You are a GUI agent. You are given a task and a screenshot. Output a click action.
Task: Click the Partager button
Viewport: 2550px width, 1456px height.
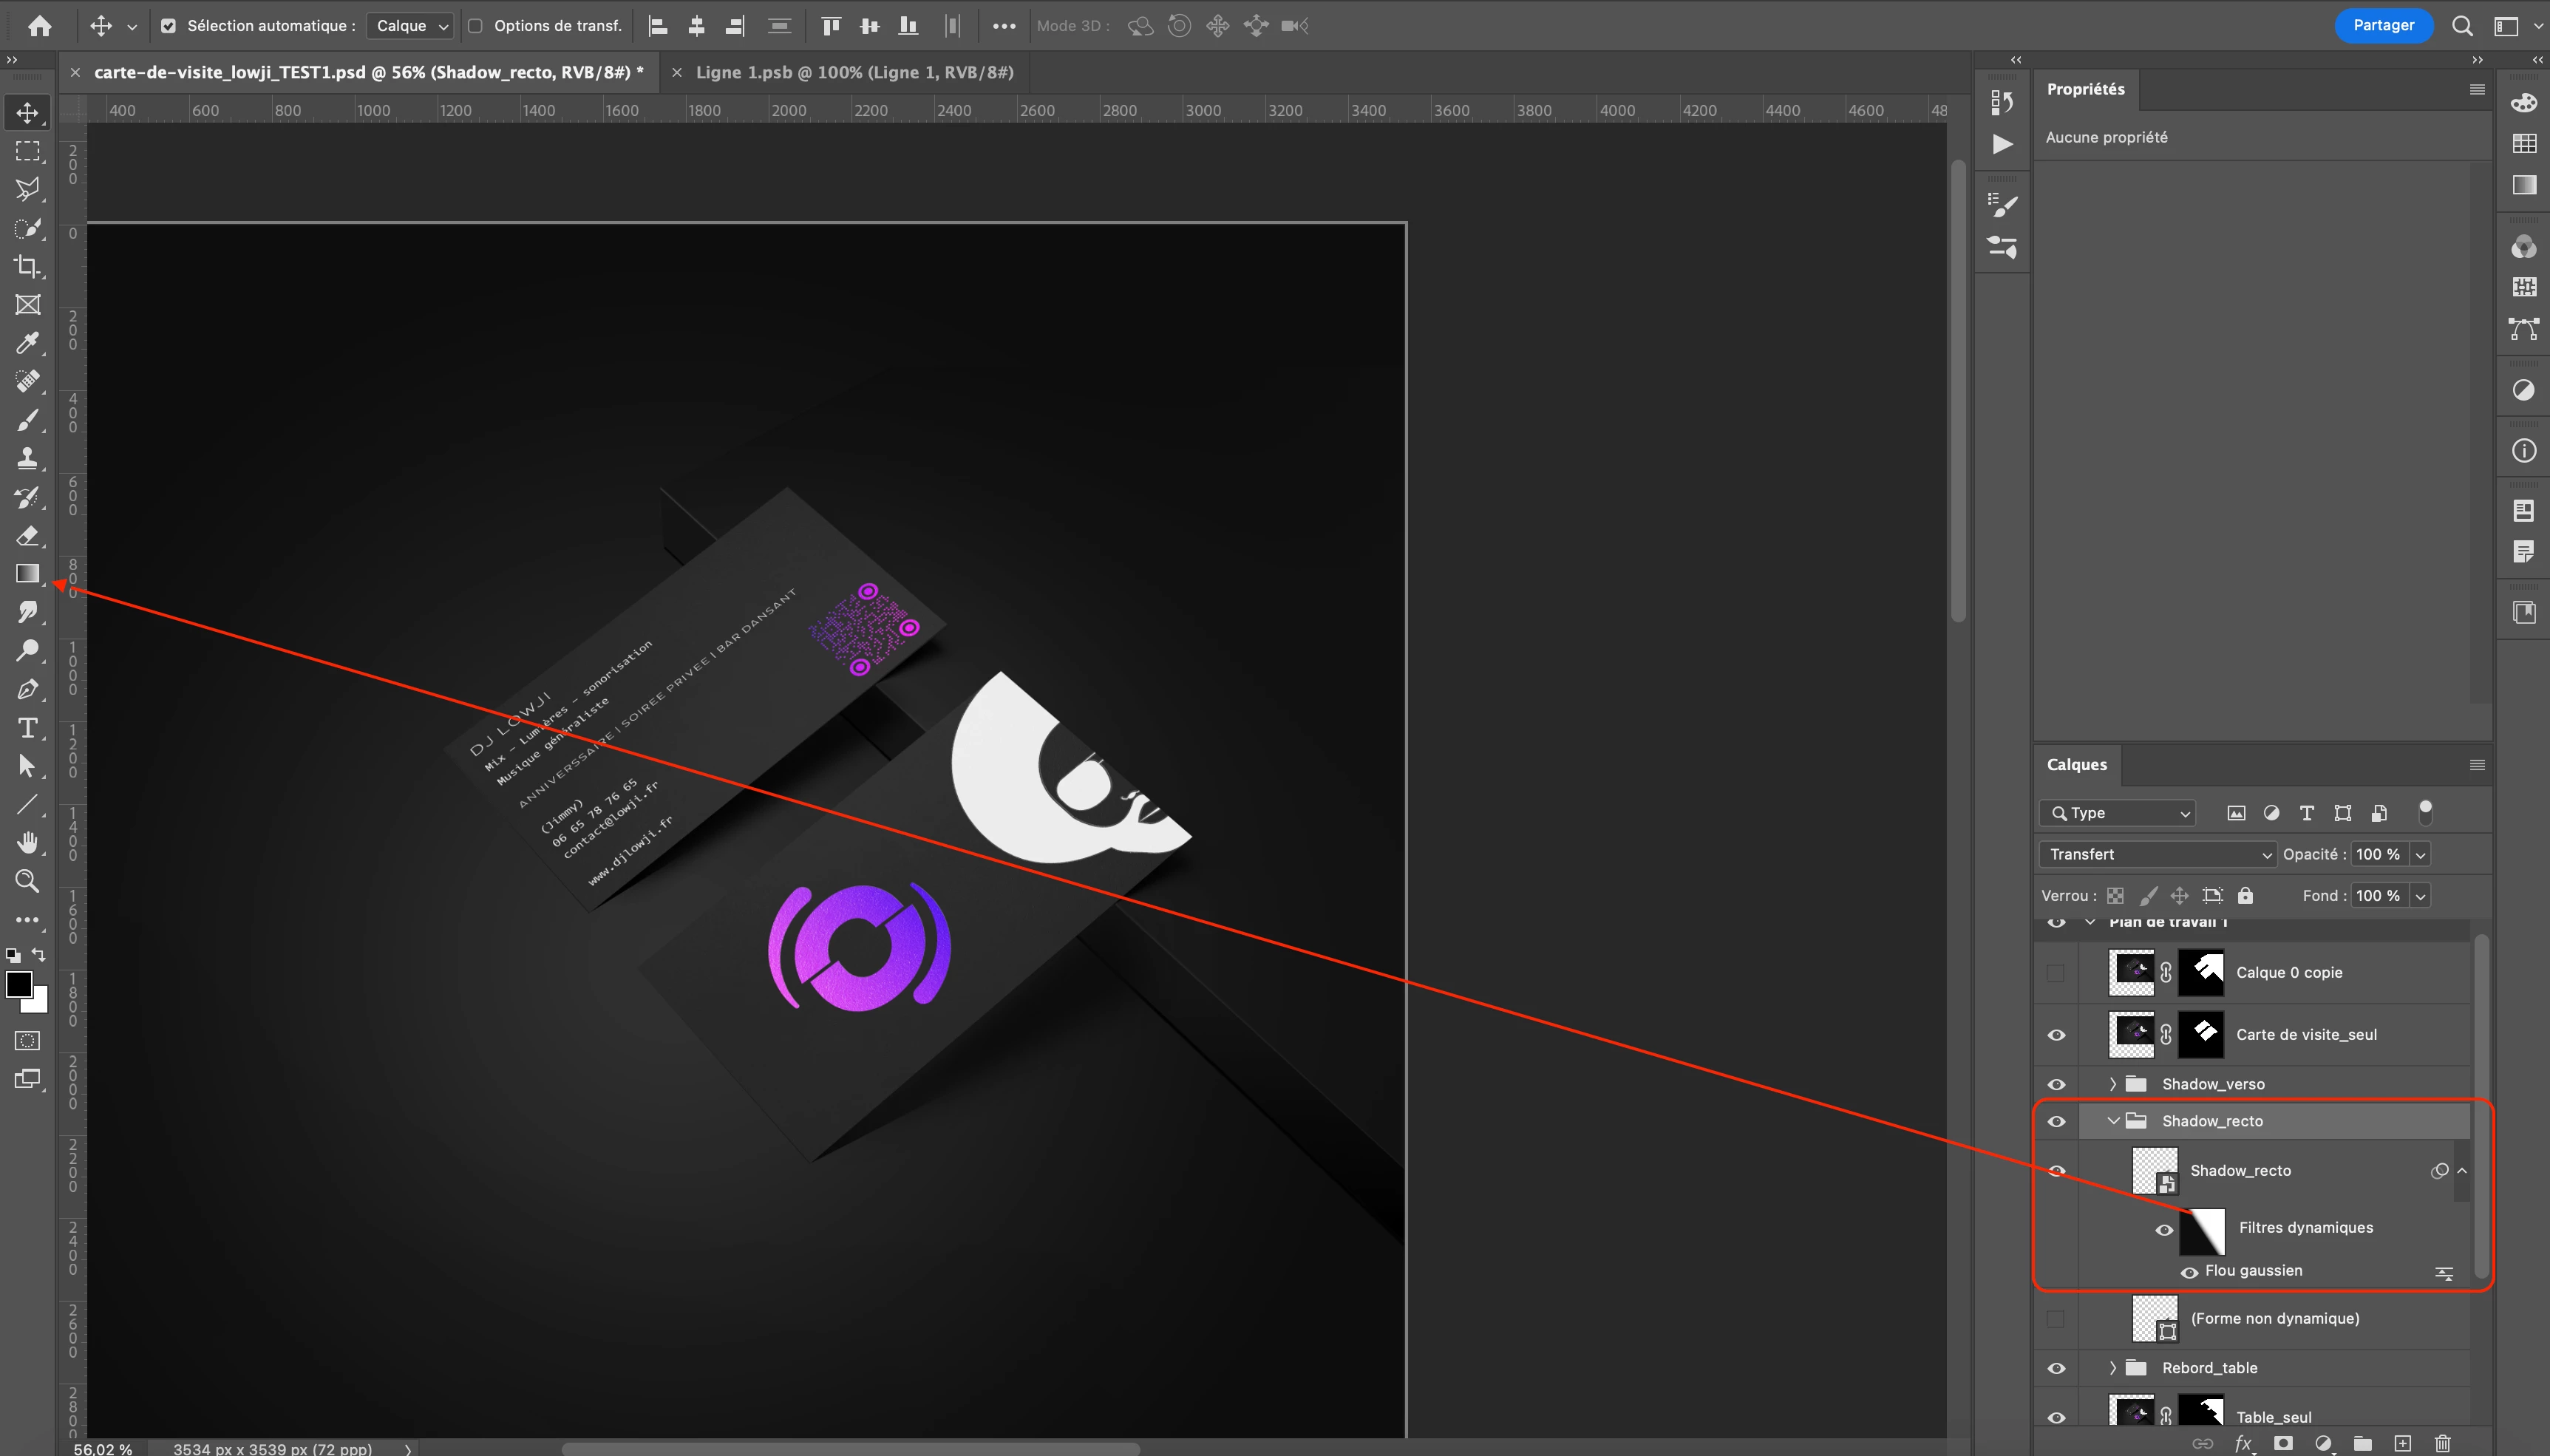2382,26
